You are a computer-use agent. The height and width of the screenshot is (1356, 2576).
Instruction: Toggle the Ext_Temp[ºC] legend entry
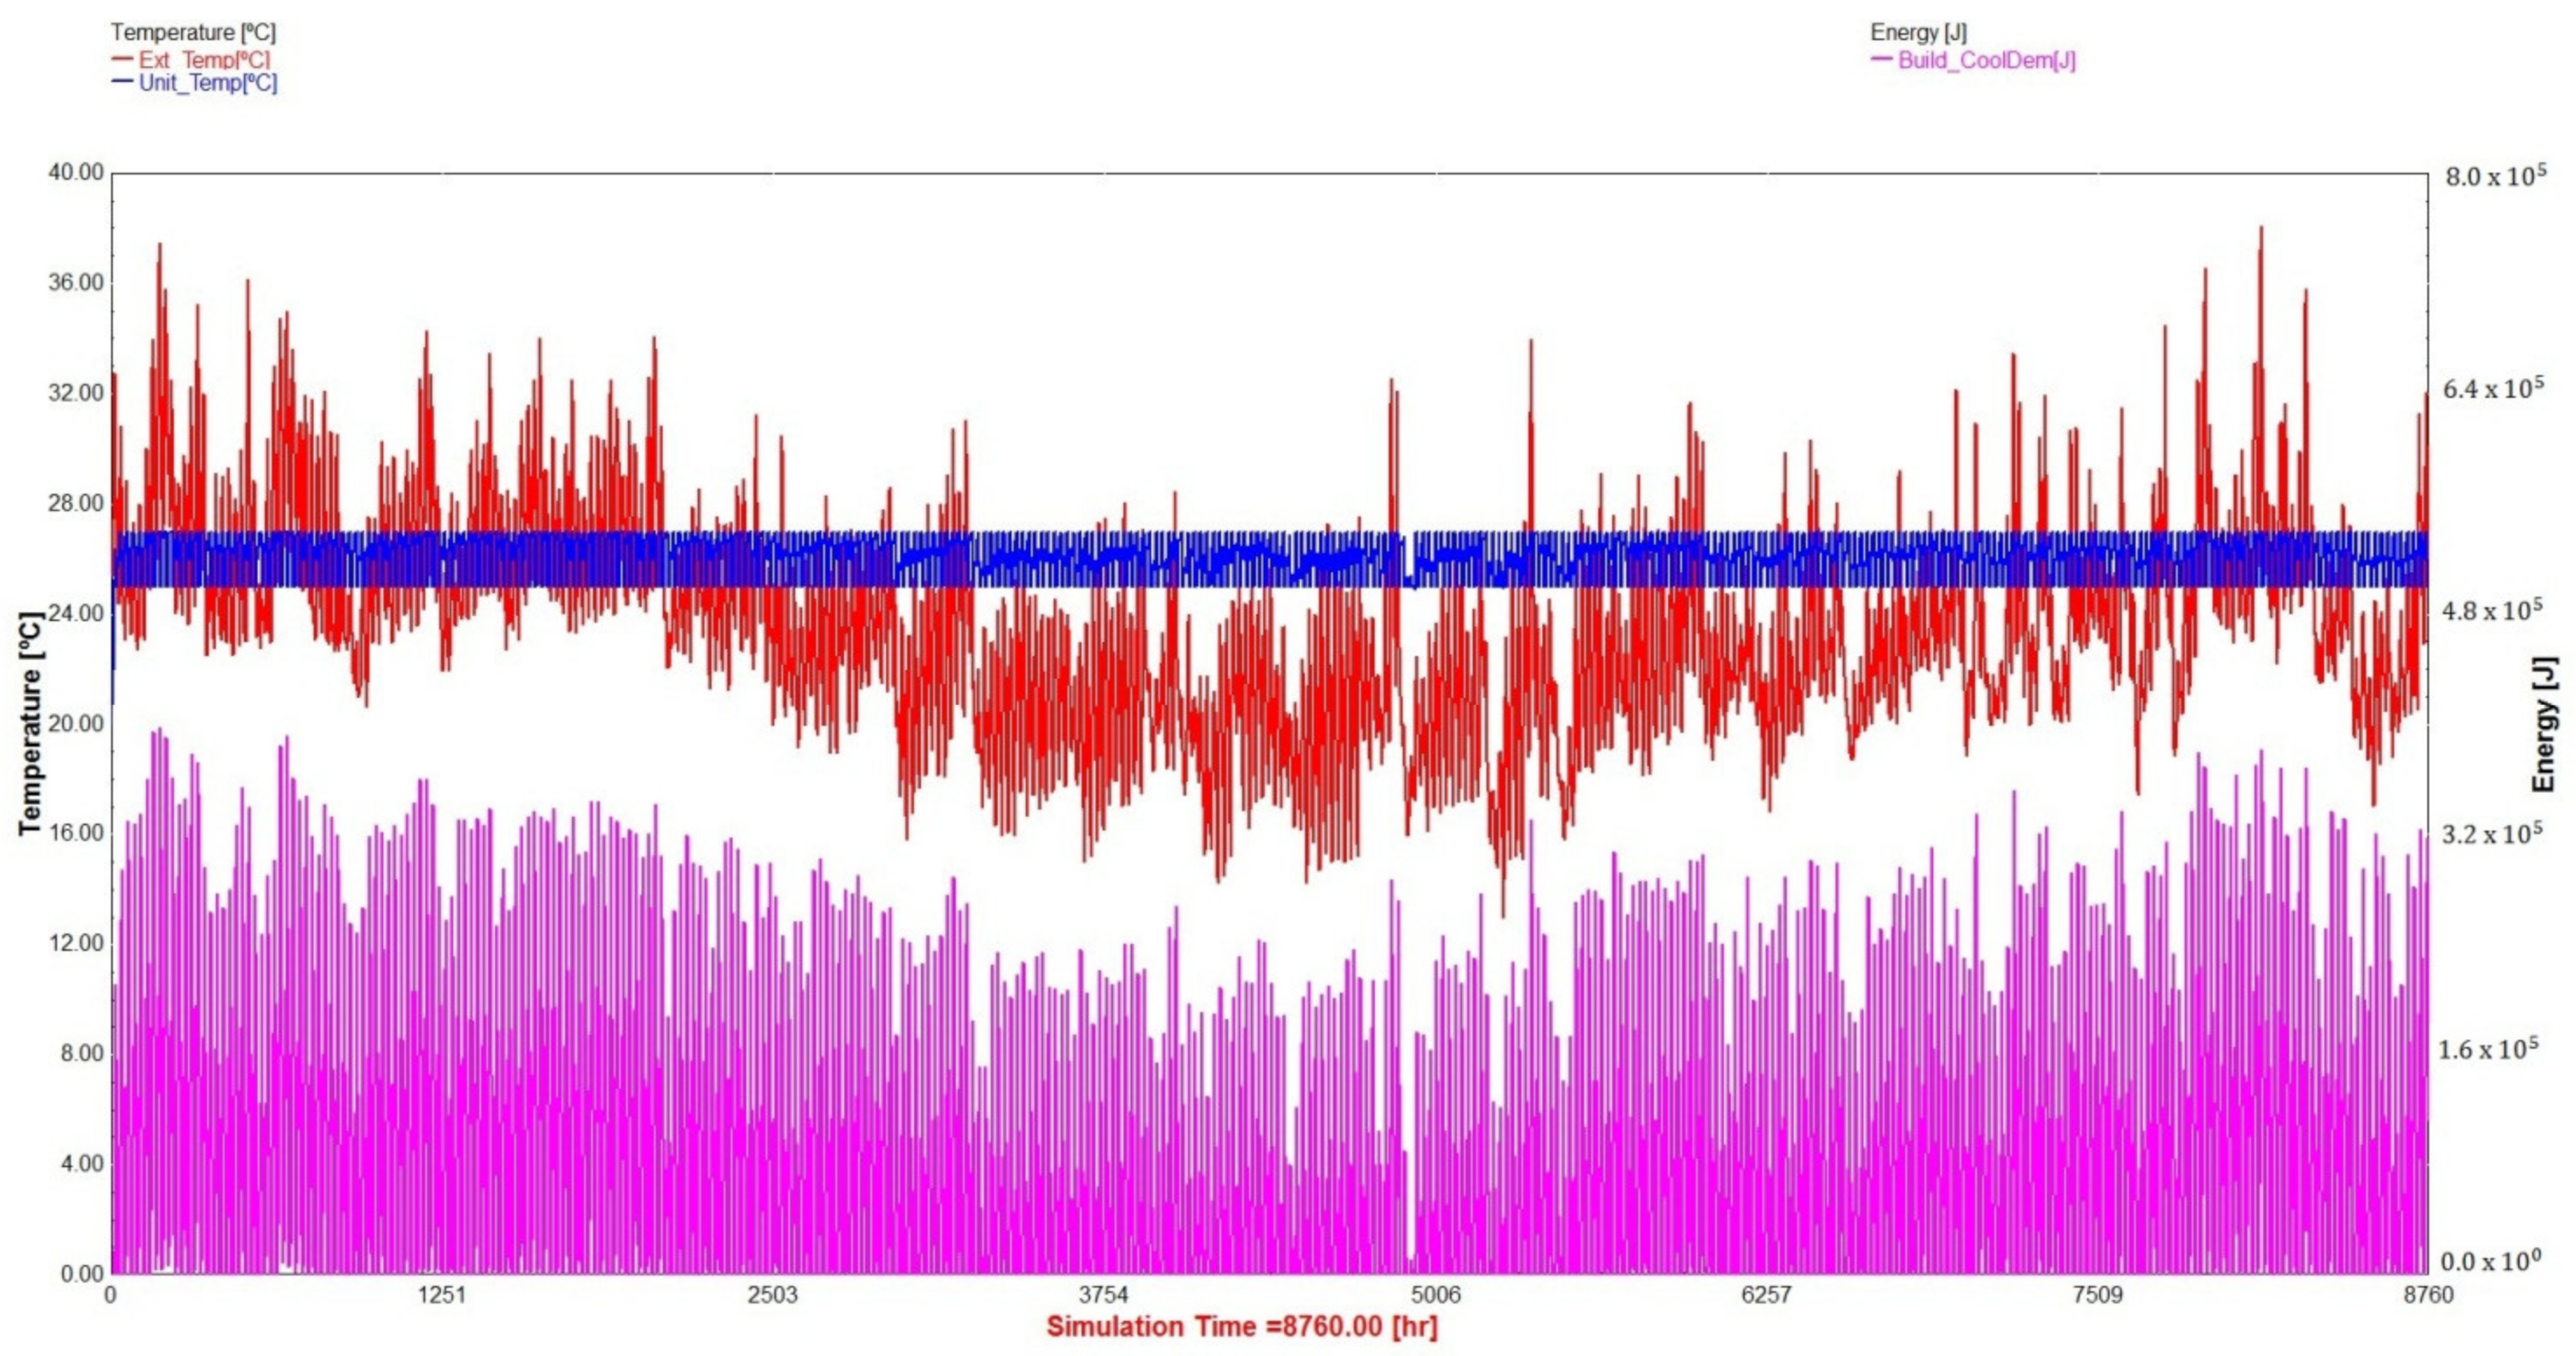pyautogui.click(x=204, y=60)
